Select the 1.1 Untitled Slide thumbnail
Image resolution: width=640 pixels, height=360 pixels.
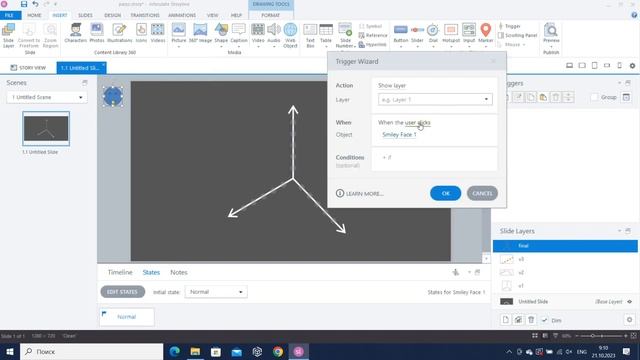point(46,129)
